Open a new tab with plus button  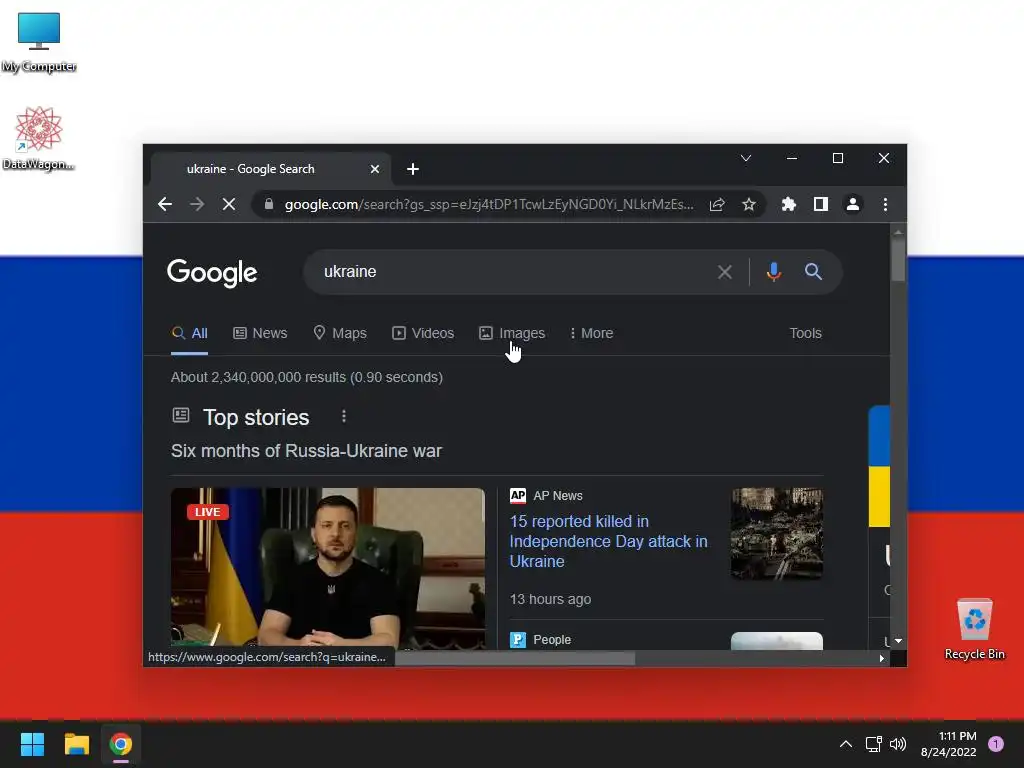tap(413, 169)
